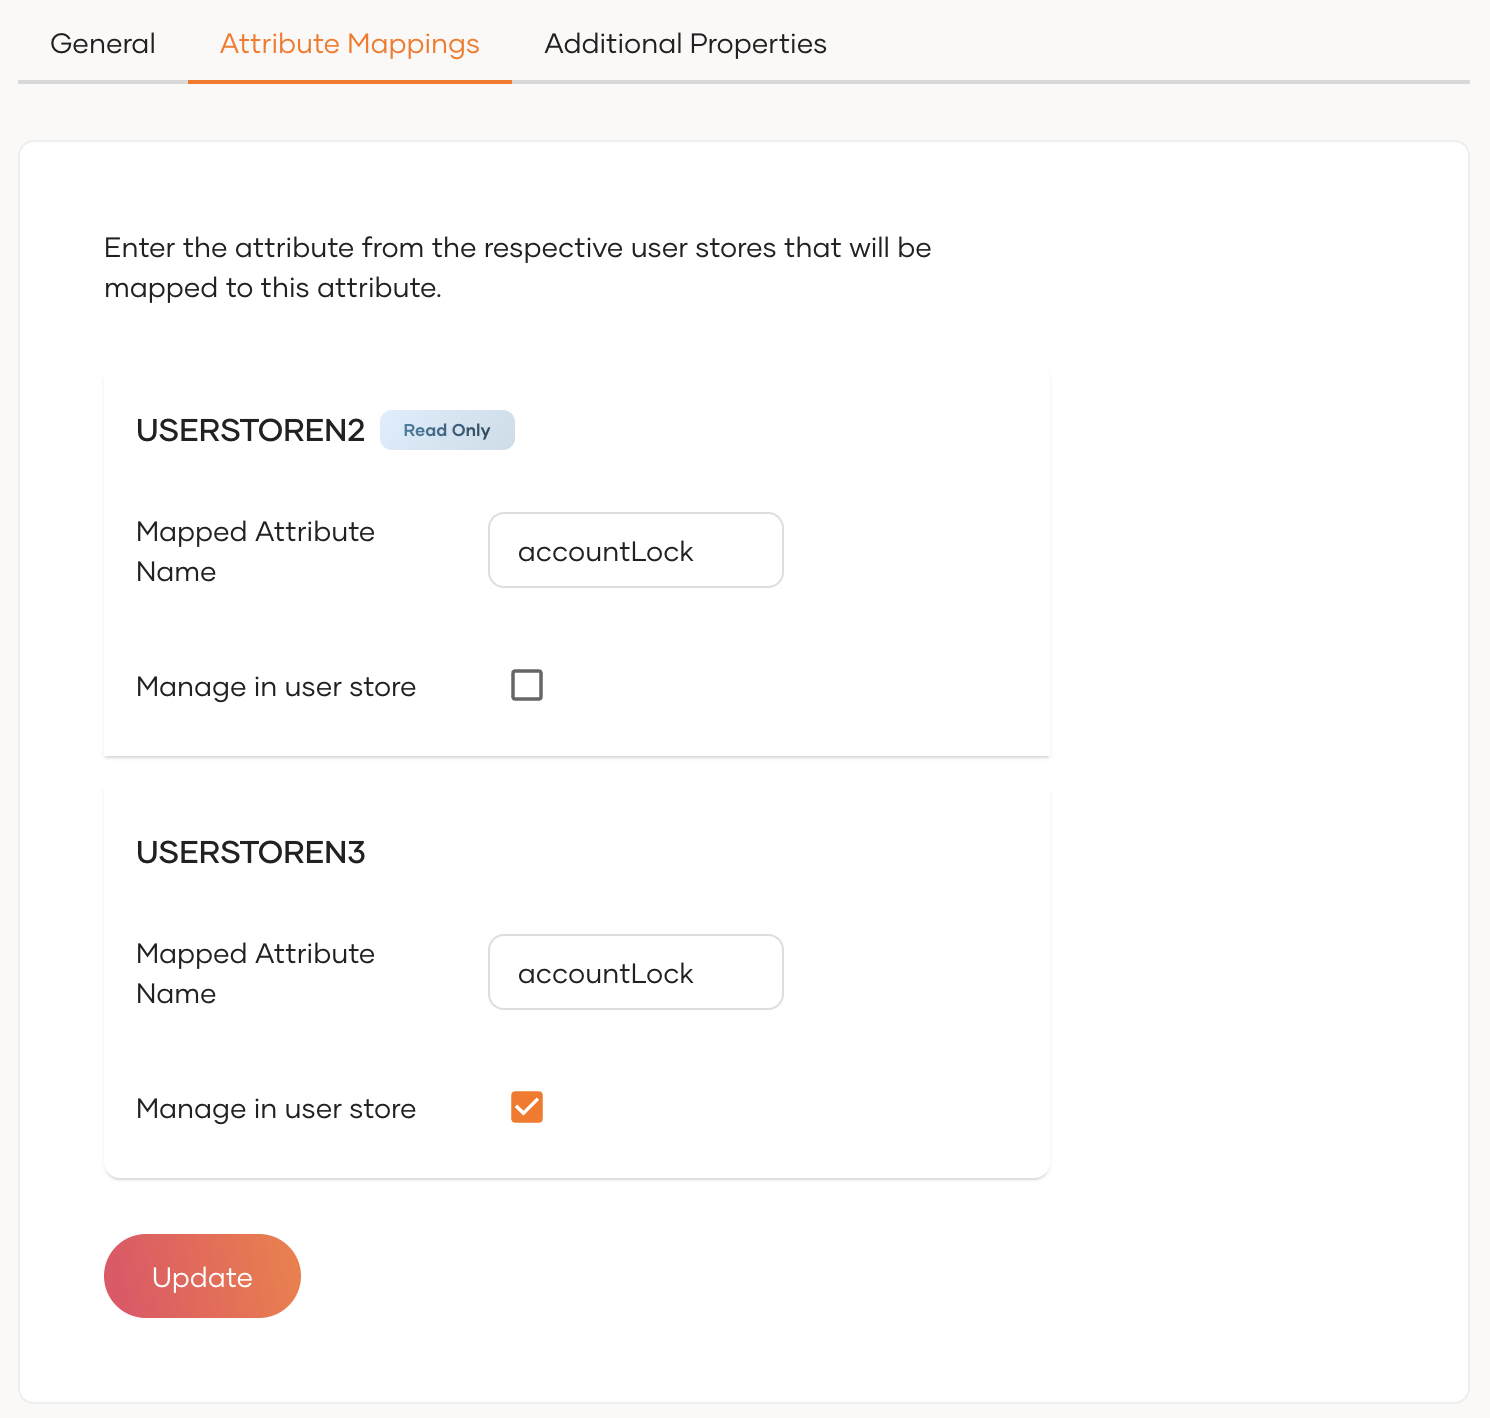Click USERSTOREN2 Mapped Attribute Name label
This screenshot has height=1418, width=1490.
pos(255,551)
